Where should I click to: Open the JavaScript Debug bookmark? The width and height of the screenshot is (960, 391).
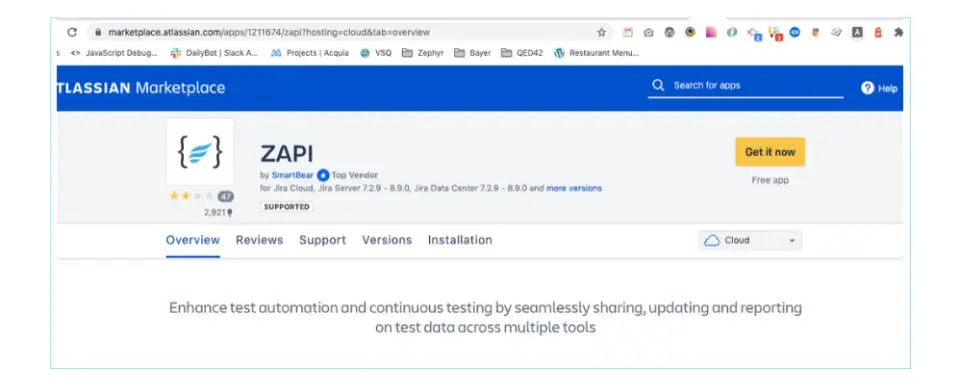click(114, 53)
